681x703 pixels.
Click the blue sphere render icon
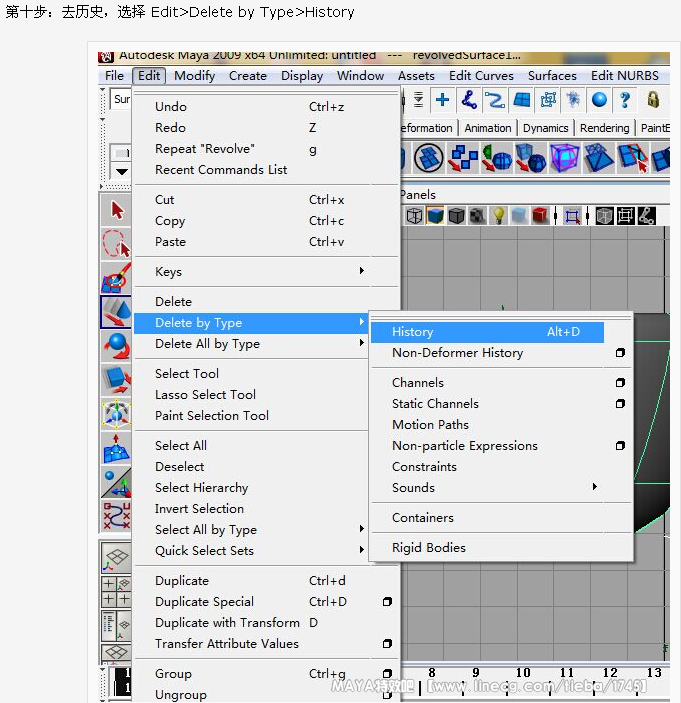pos(599,100)
